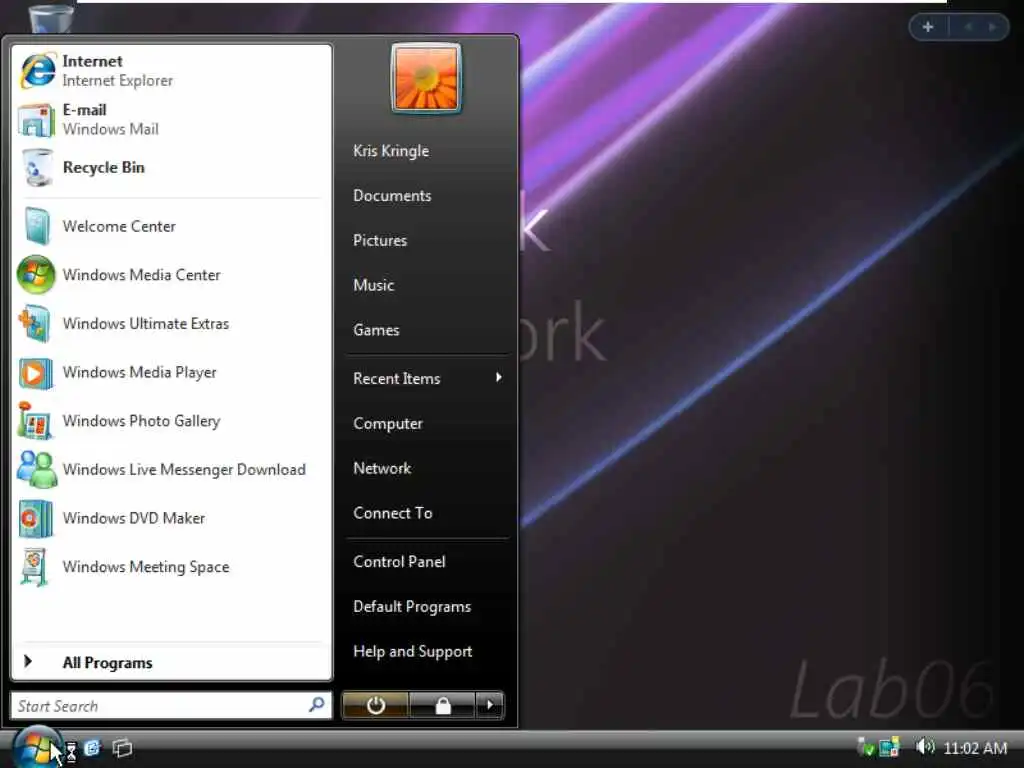This screenshot has height=768, width=1024.
Task: Open the Welcome Center icon
Action: pyautogui.click(x=37, y=226)
